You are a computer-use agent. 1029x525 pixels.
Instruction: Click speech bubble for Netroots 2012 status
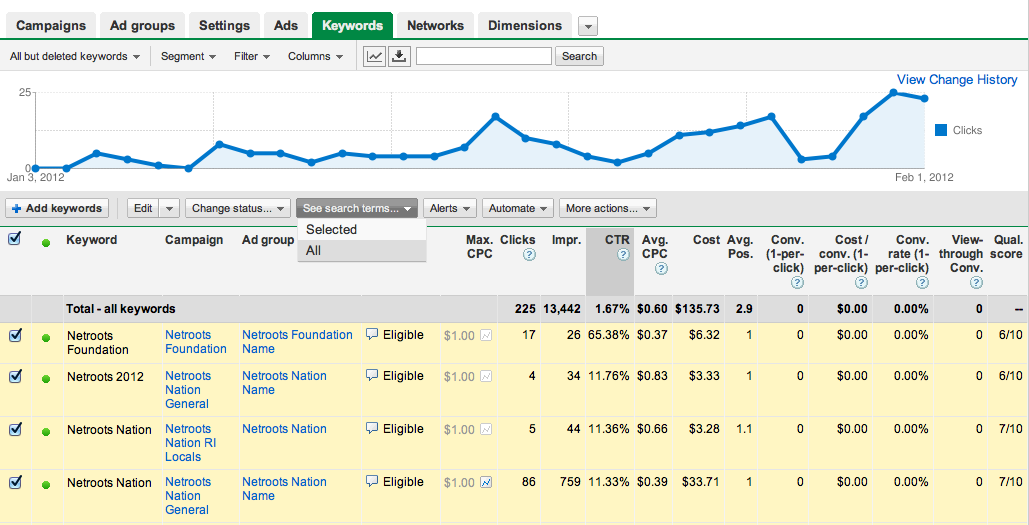(x=372, y=376)
